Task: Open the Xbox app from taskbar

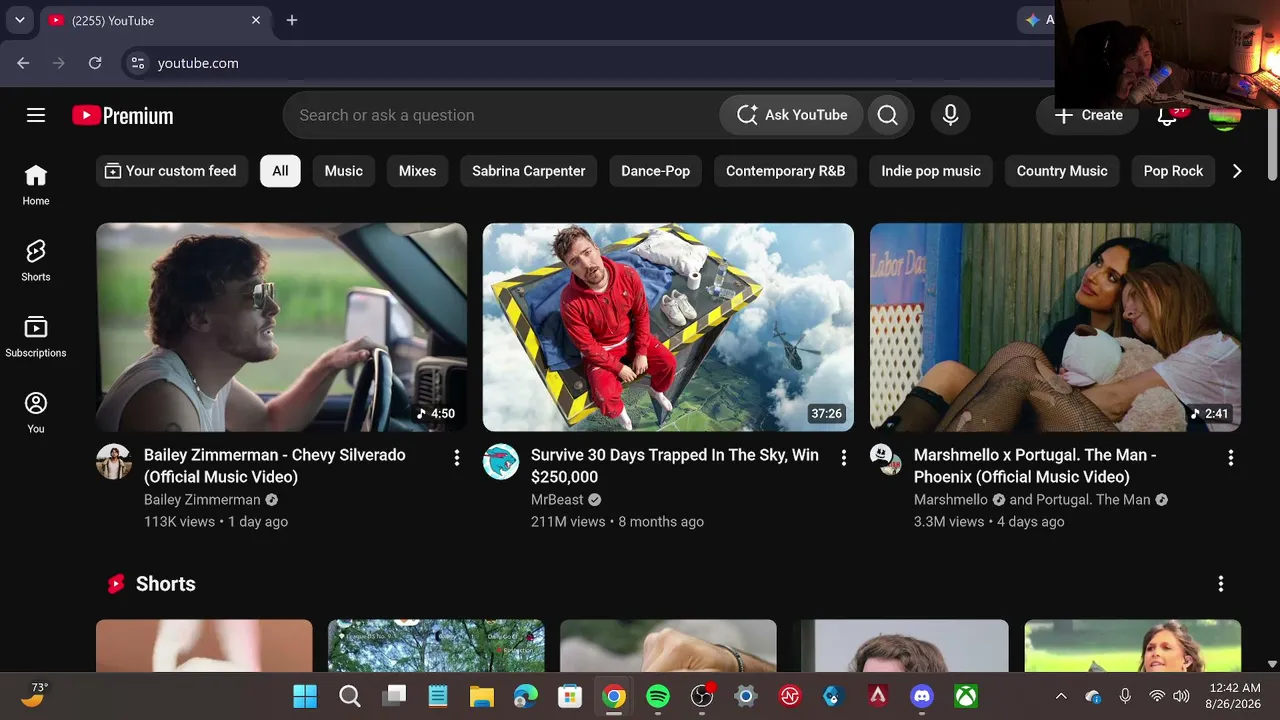Action: point(966,696)
